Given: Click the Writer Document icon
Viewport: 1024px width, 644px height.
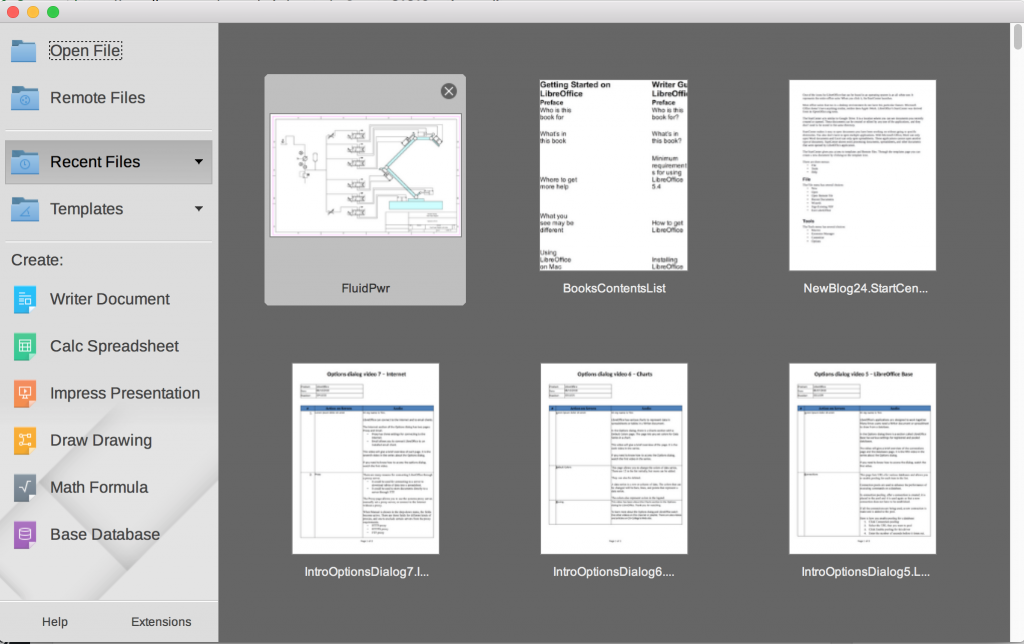Looking at the screenshot, I should coord(25,300).
